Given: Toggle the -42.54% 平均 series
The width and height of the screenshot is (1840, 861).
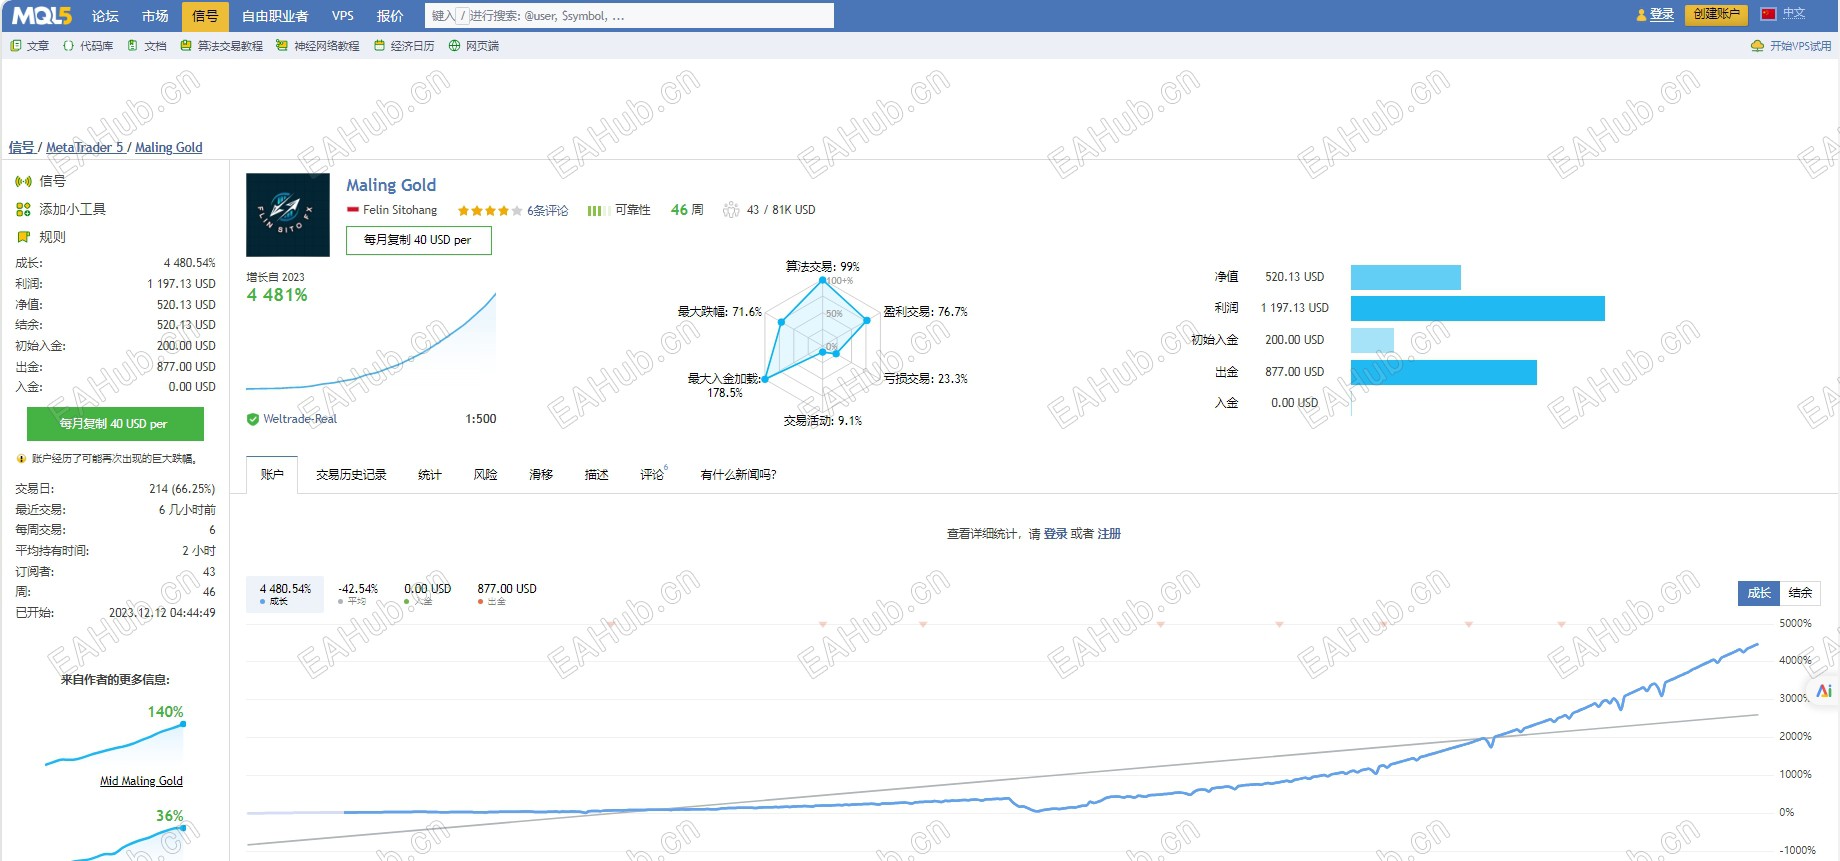Looking at the screenshot, I should point(357,594).
